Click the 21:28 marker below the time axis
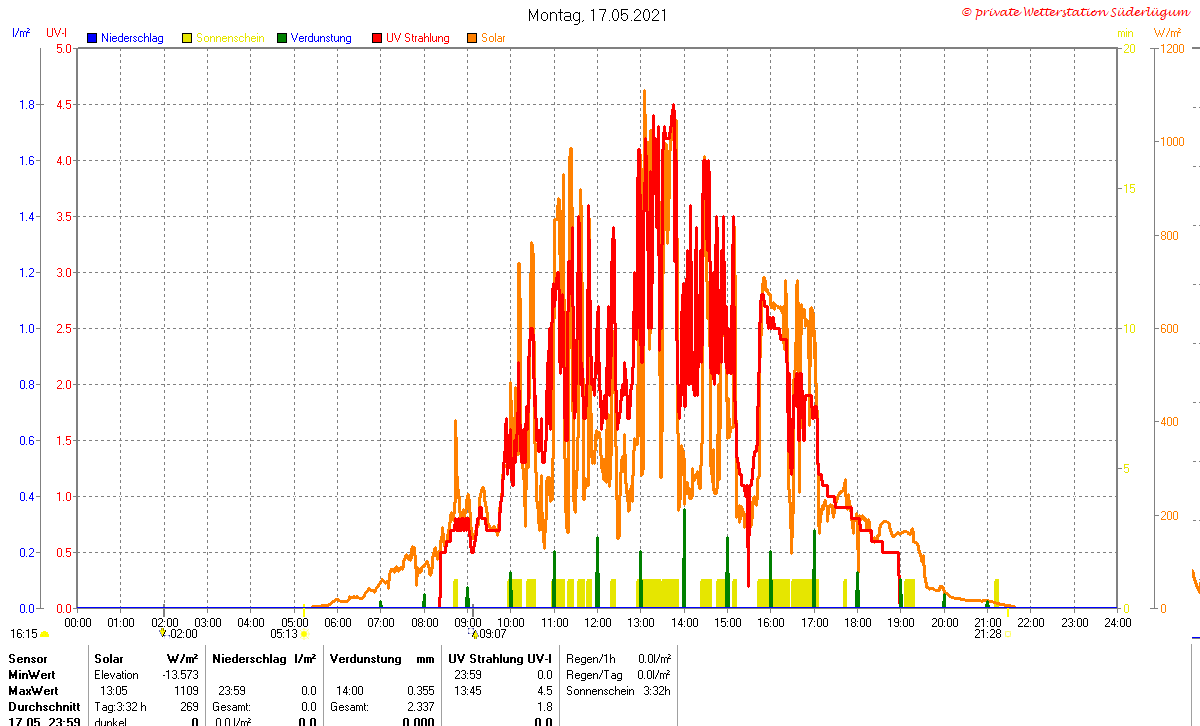 [988, 634]
